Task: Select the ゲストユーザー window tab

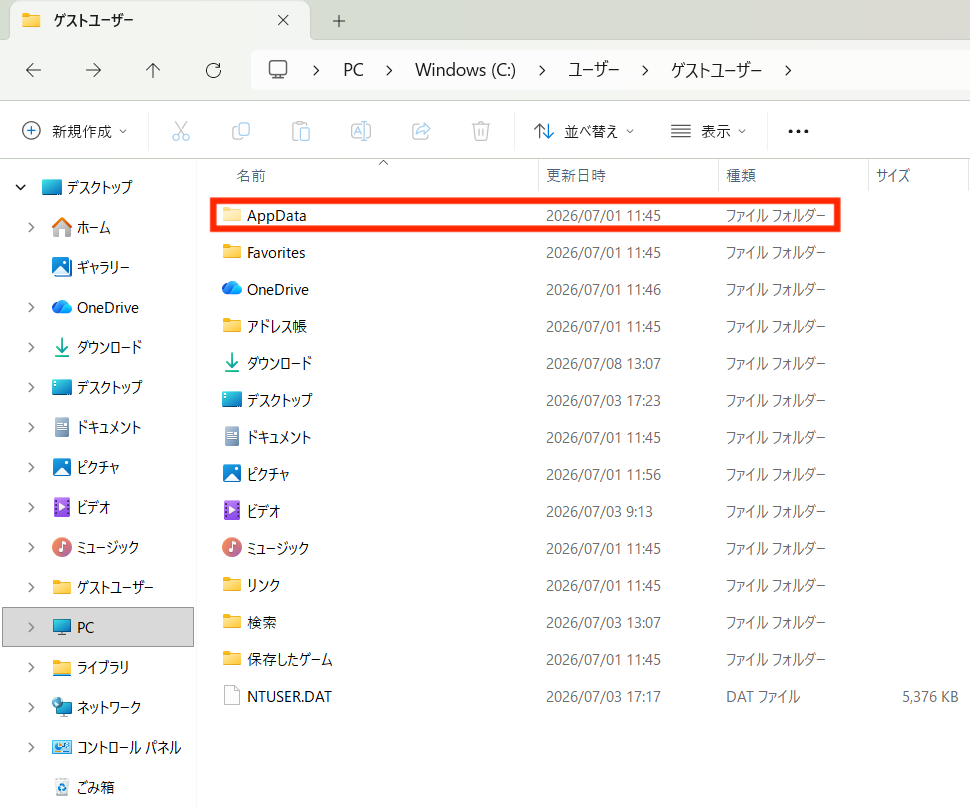Action: pos(159,20)
